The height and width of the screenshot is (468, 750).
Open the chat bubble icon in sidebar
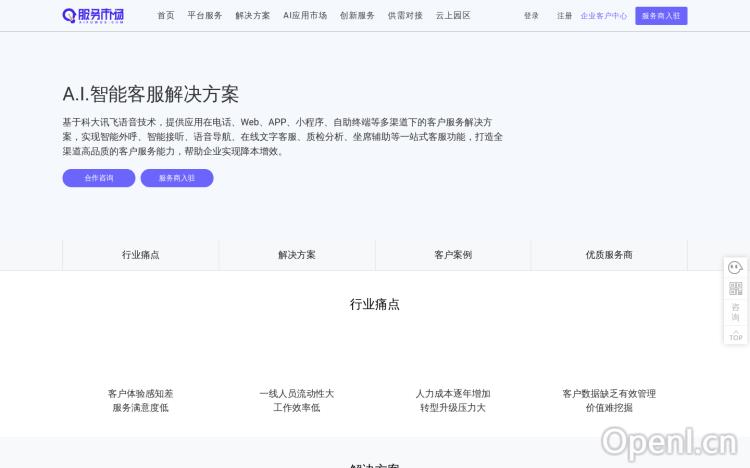pyautogui.click(x=735, y=268)
